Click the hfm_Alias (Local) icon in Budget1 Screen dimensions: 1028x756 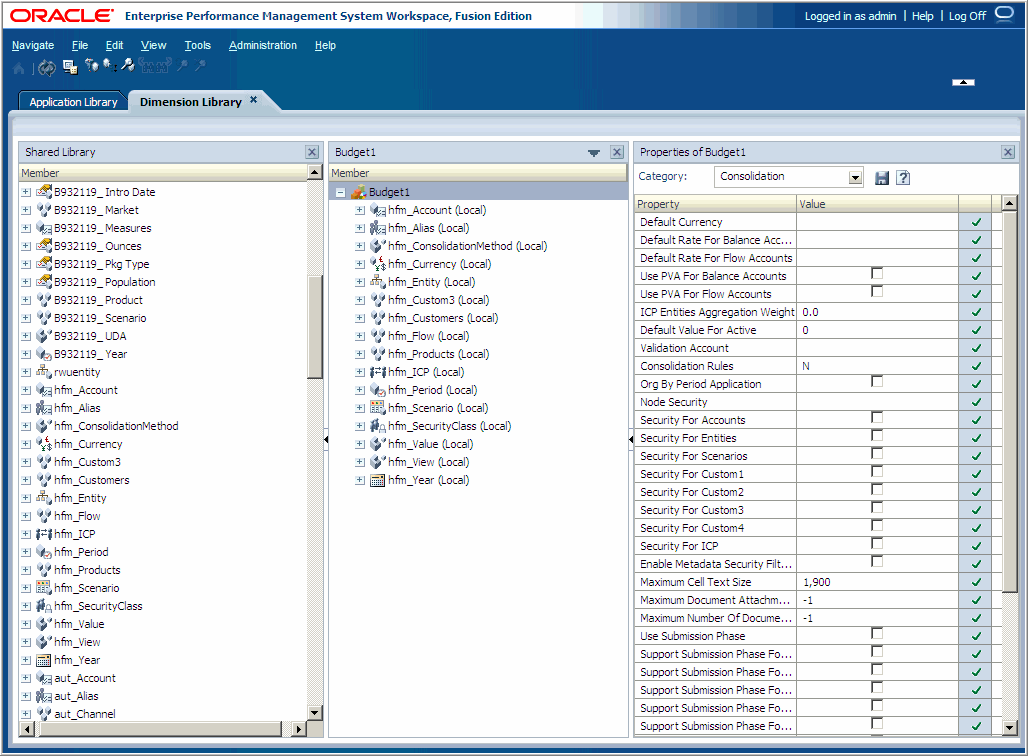pyautogui.click(x=378, y=228)
